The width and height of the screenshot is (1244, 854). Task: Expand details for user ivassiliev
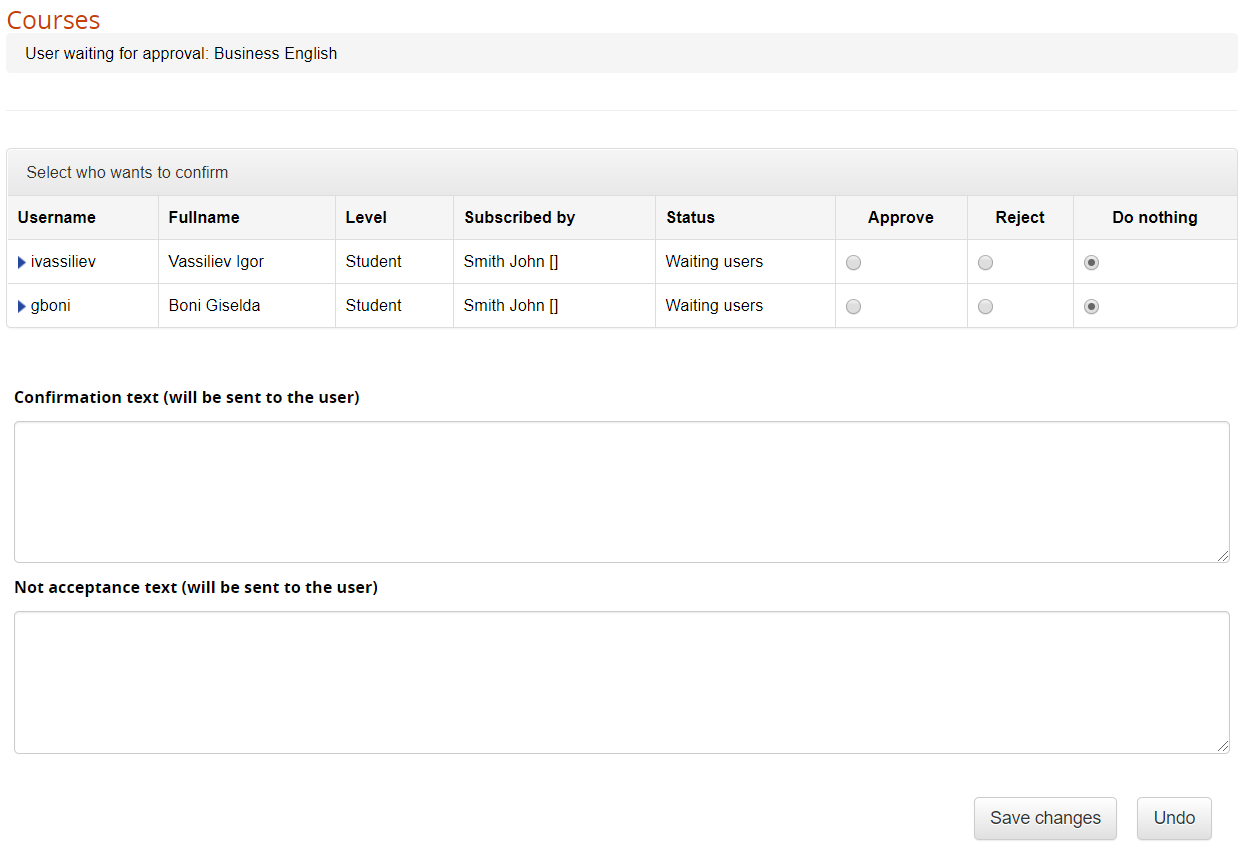21,262
